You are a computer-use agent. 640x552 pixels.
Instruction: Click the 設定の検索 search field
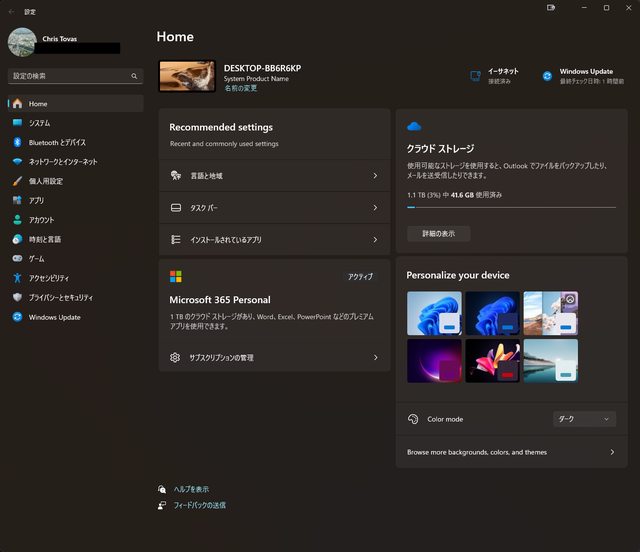(70, 76)
